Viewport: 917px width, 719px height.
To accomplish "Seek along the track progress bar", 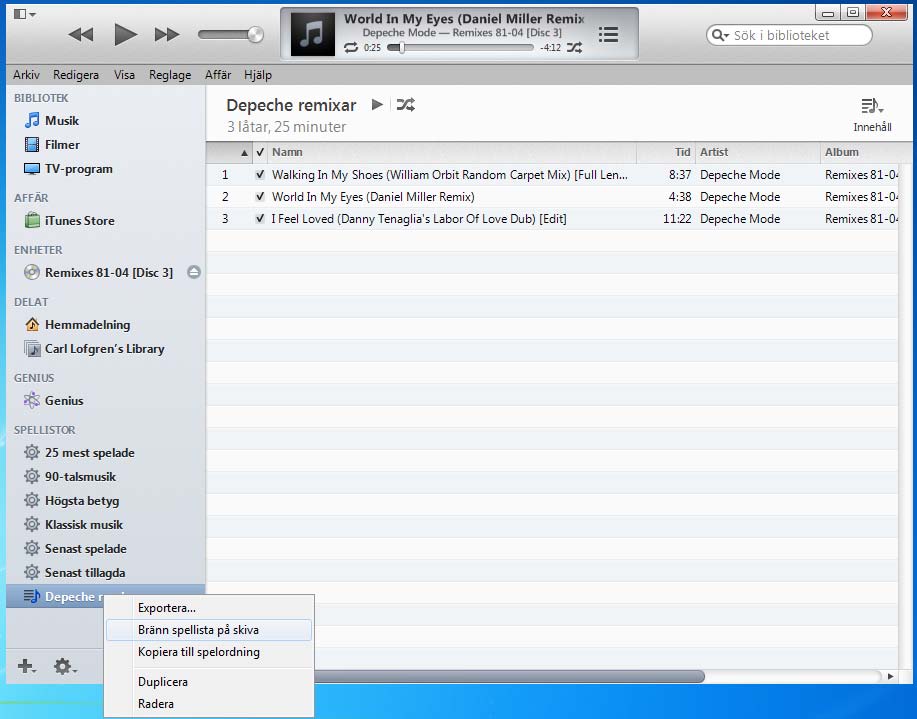I will click(460, 48).
